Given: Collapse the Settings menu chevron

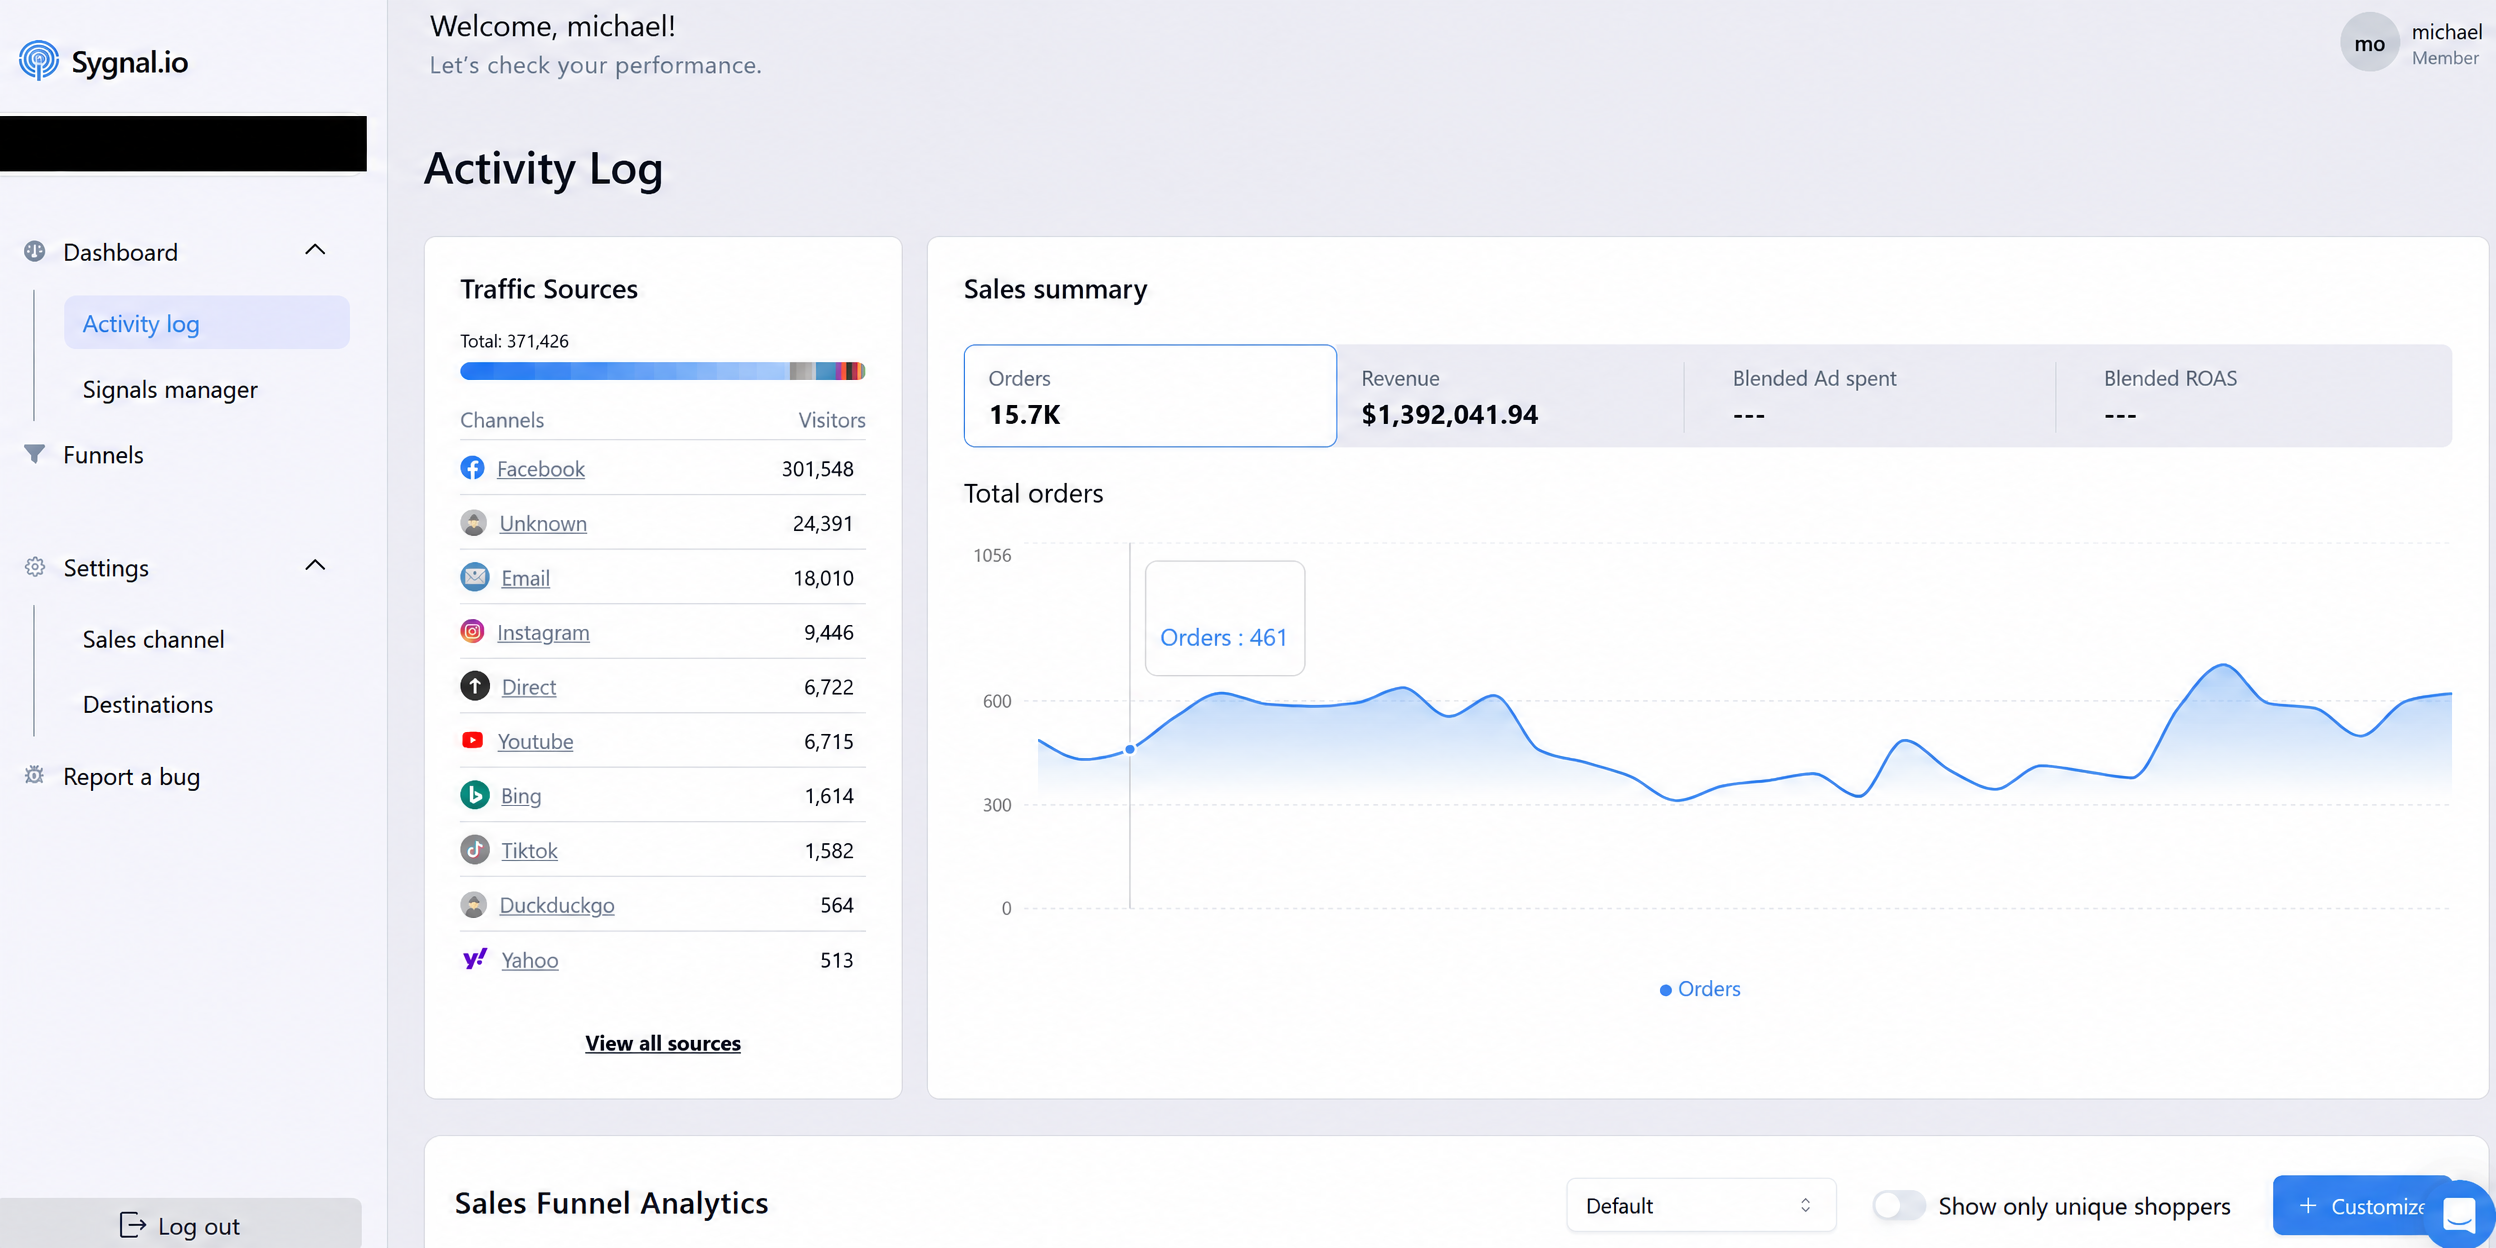Looking at the screenshot, I should click(x=315, y=566).
